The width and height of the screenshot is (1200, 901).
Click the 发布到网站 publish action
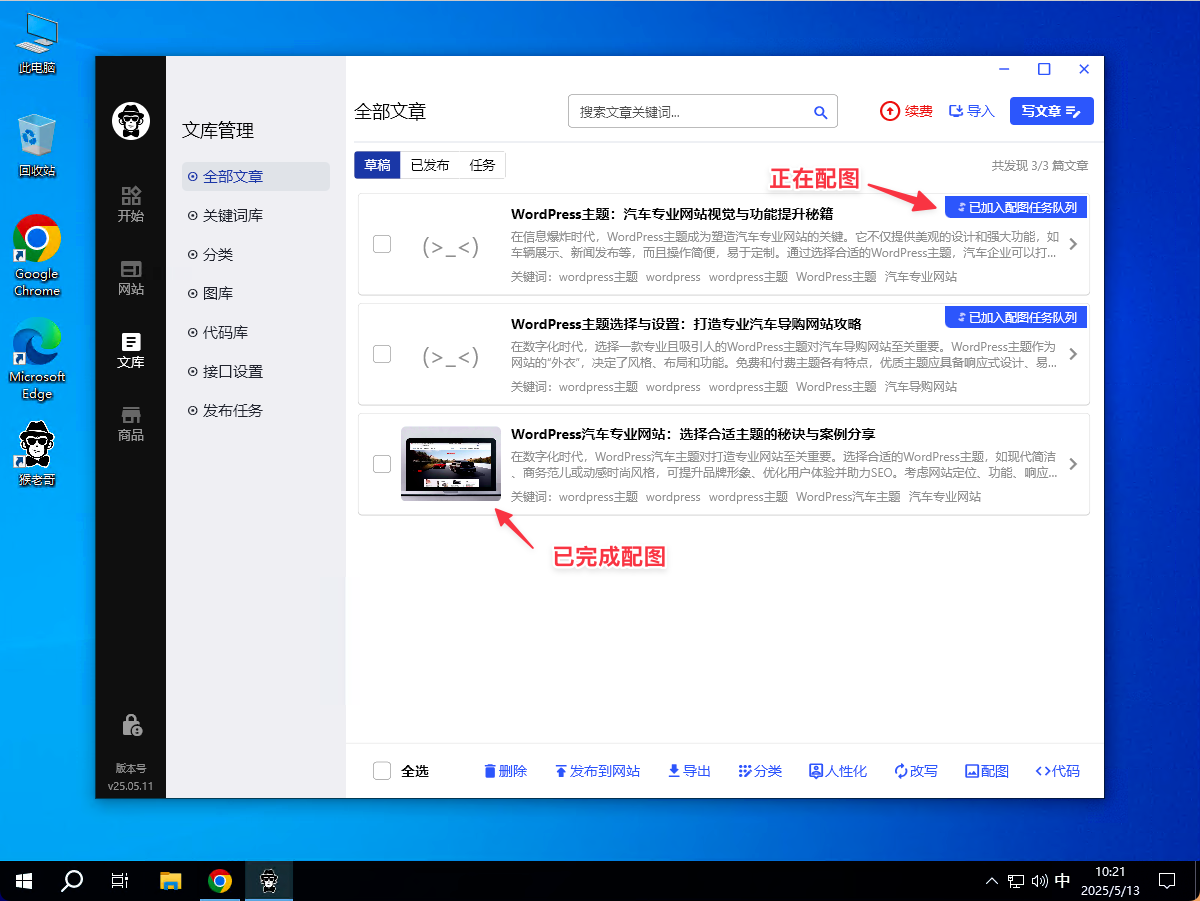[597, 771]
